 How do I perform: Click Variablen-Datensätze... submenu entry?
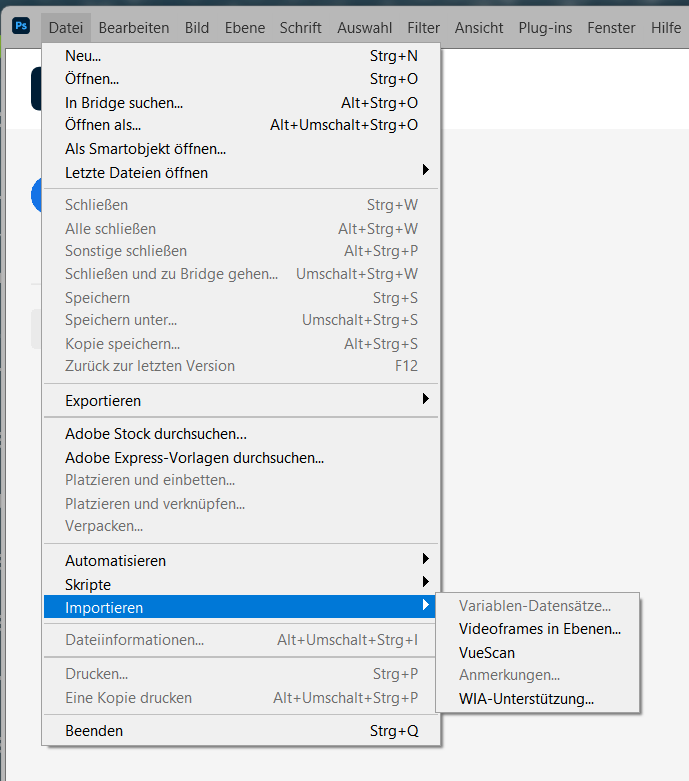point(538,606)
